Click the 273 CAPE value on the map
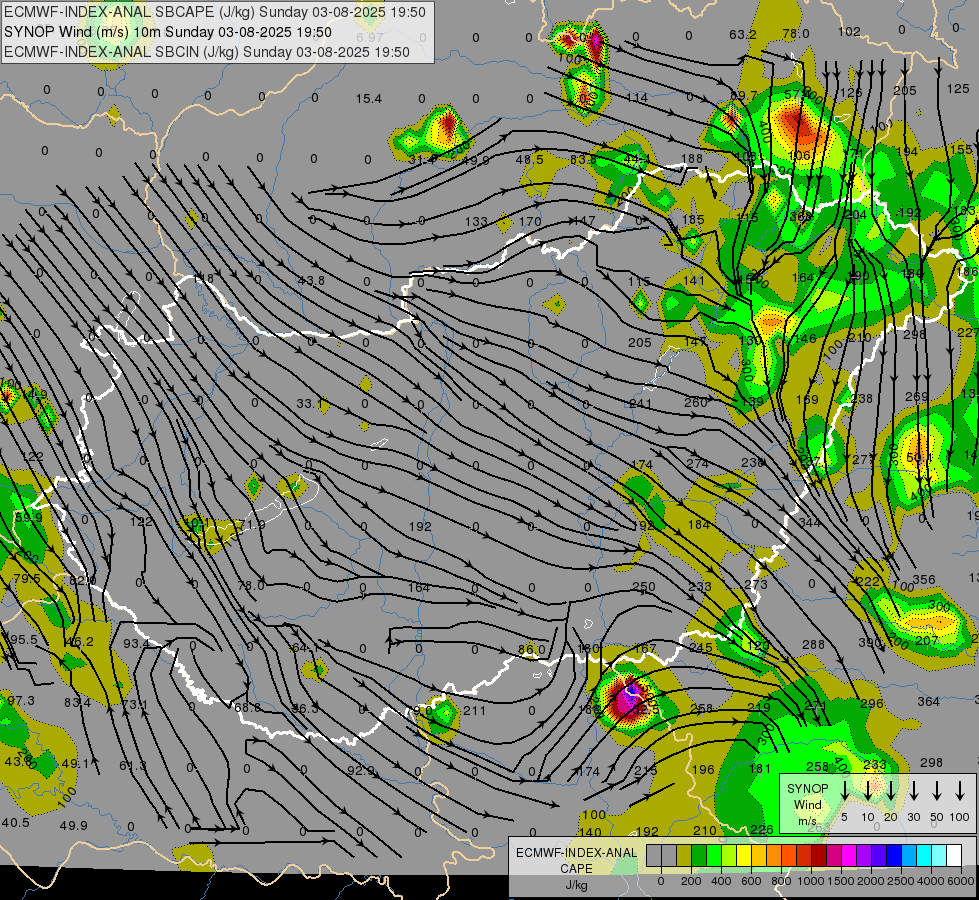 (755, 585)
